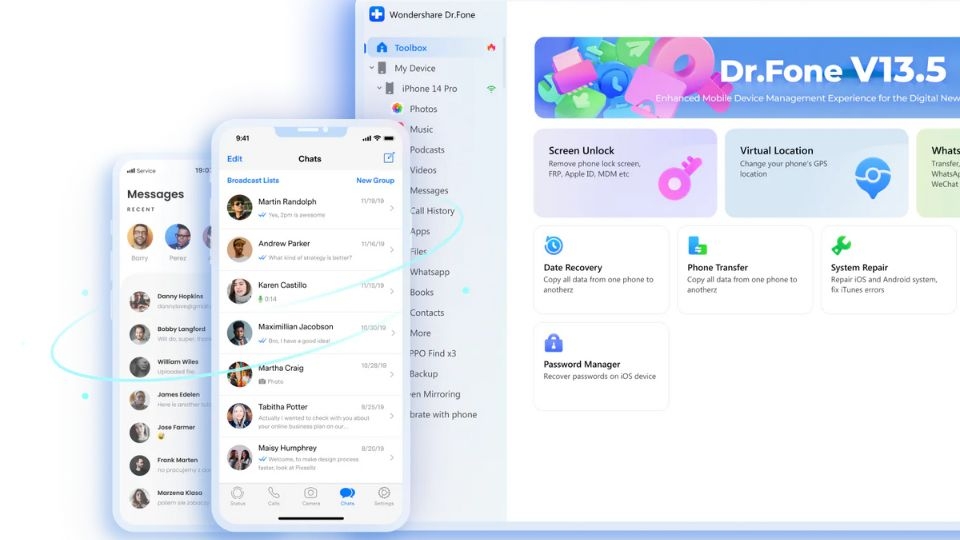Tap Perez's recent contact avatar
Screen dimensions: 960x540
click(x=178, y=236)
